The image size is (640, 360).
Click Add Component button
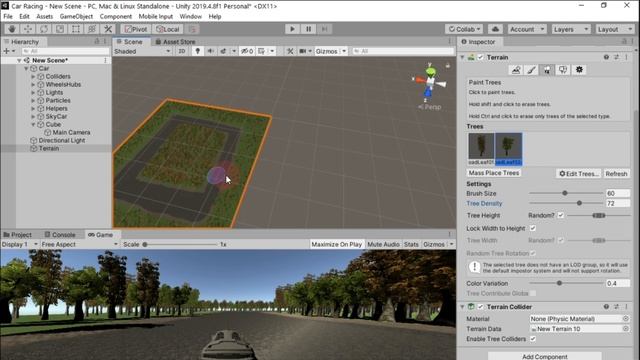coord(545,356)
